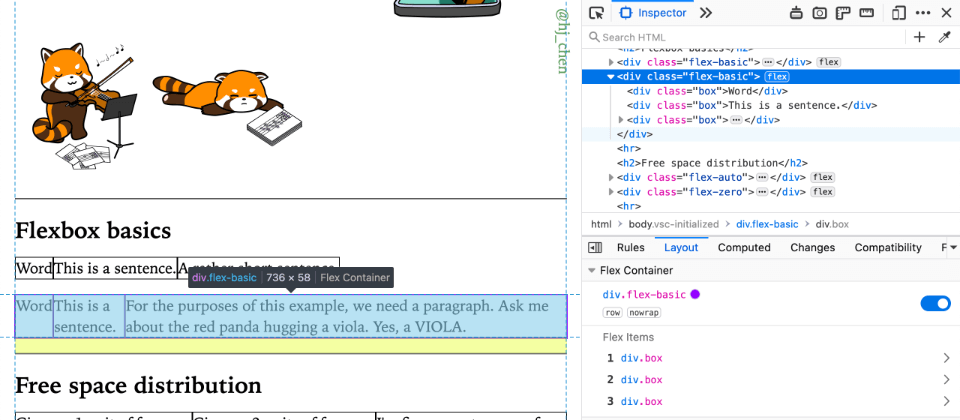Expand the div class flex-zero node
This screenshot has width=960, height=420.
click(610, 192)
